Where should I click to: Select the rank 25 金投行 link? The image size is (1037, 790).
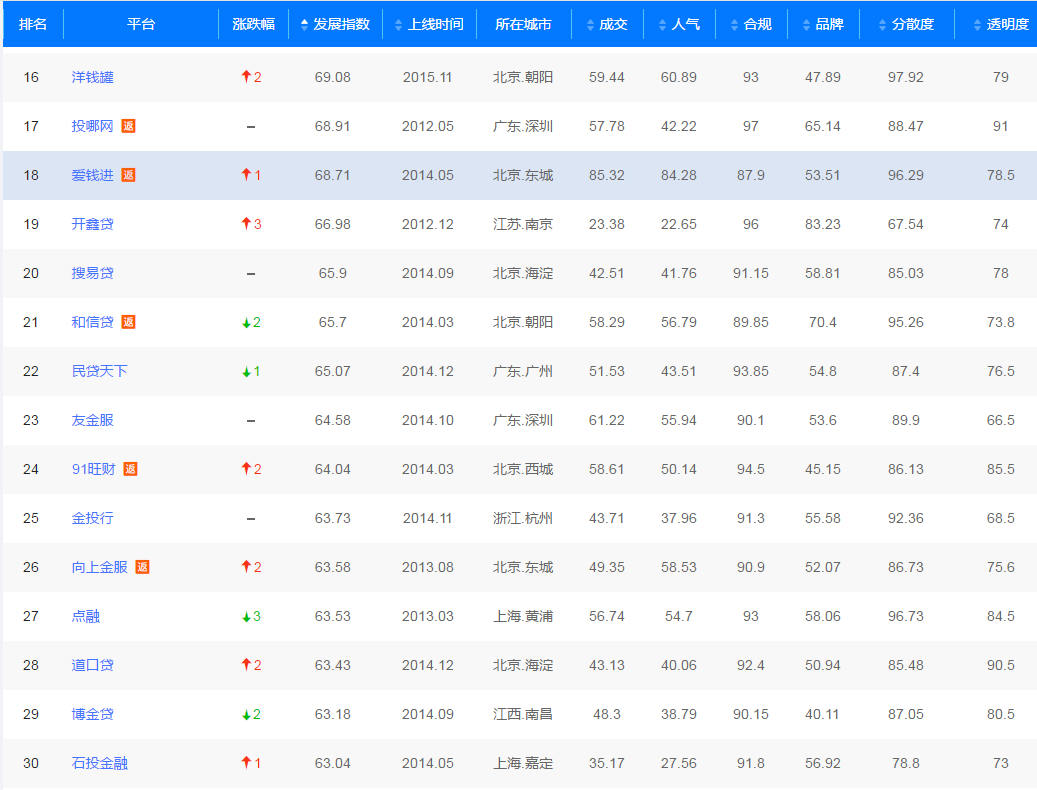point(92,518)
